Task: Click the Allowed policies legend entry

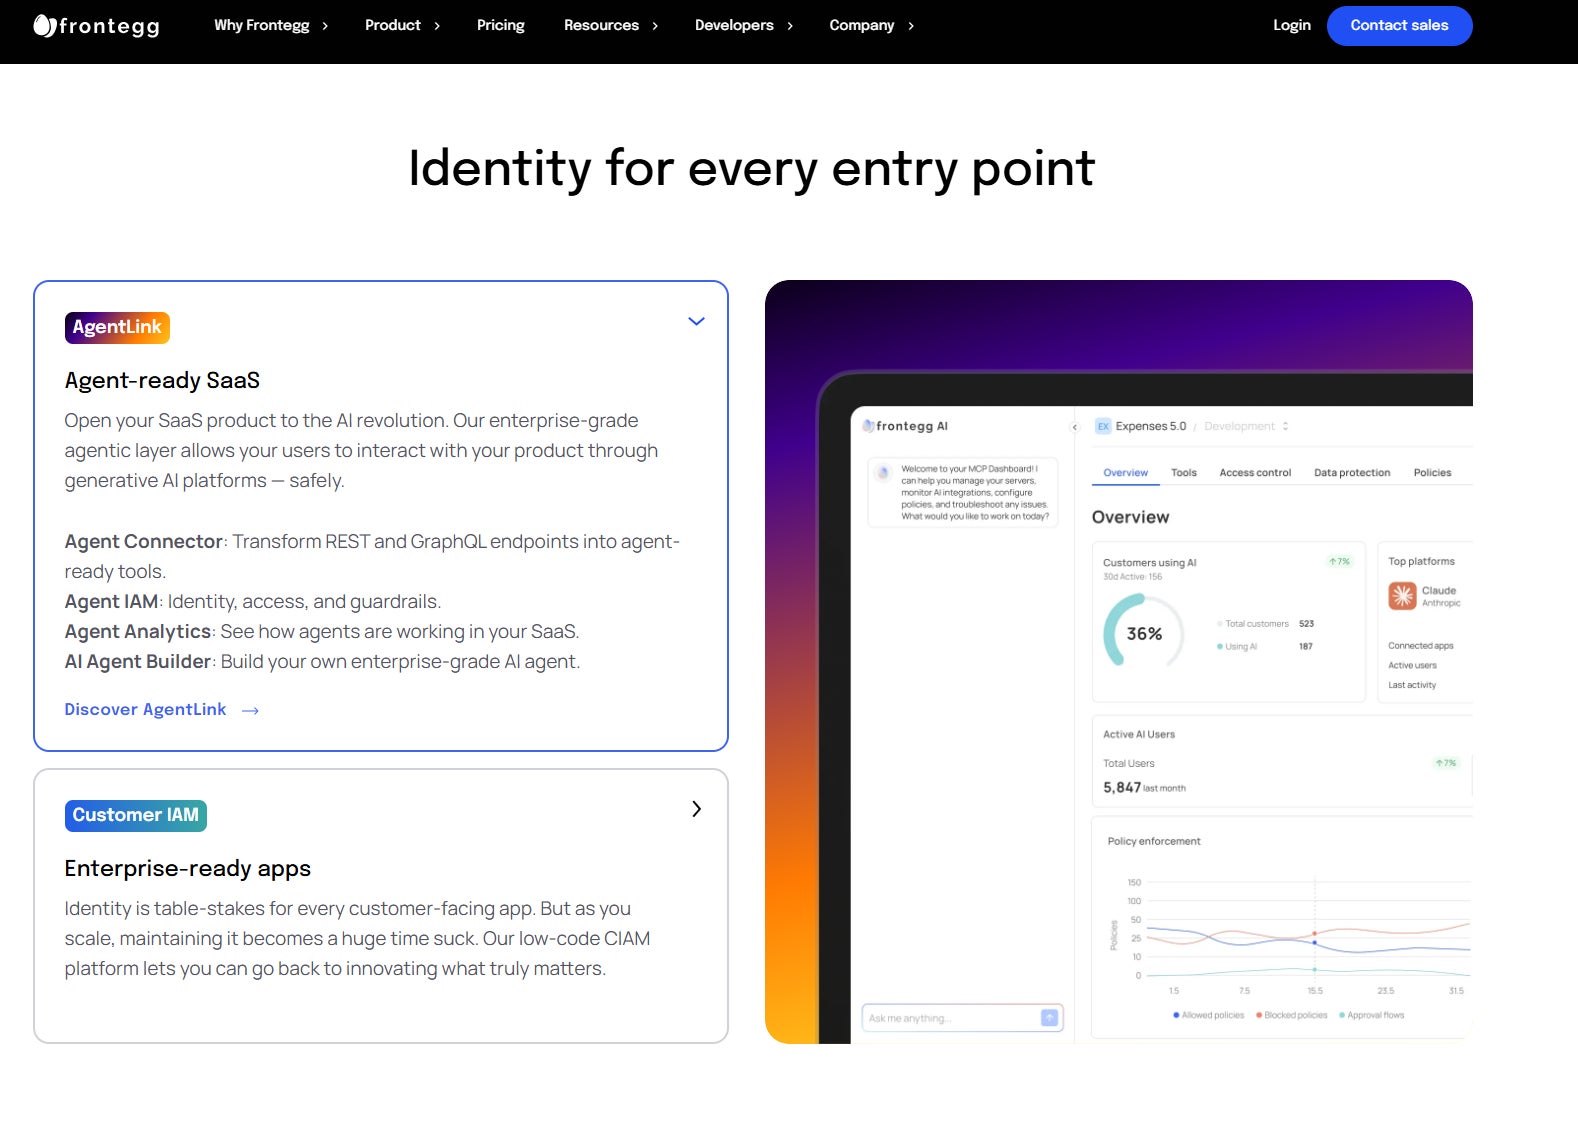Action: pyautogui.click(x=1209, y=1015)
